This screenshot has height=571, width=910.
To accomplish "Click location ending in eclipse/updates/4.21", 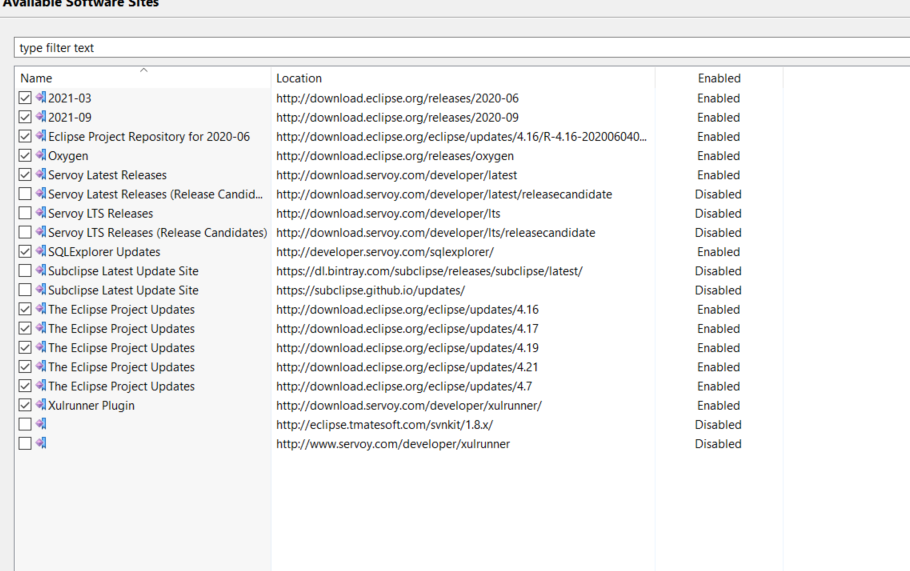I will pos(407,367).
